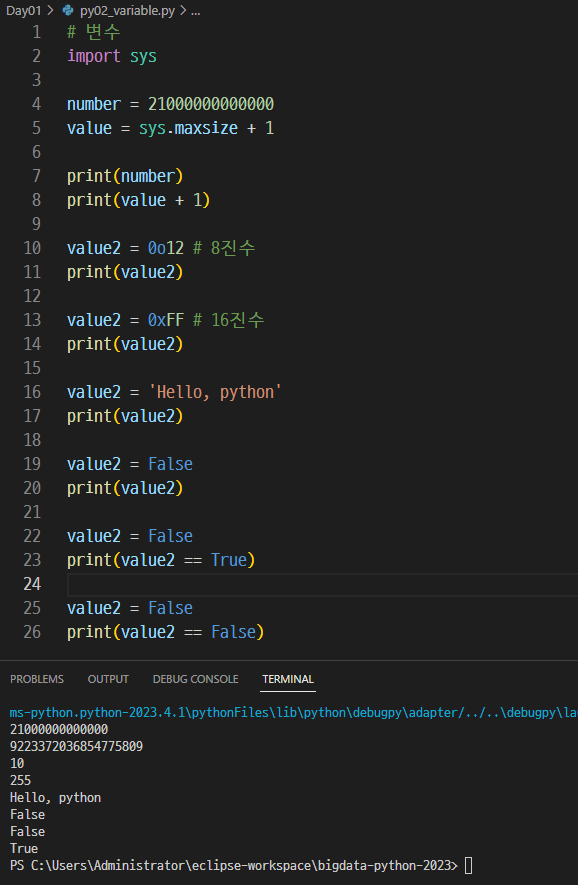Screen dimensions: 578x885
Task: Click the 0o12 octal literal
Action: 166,248
